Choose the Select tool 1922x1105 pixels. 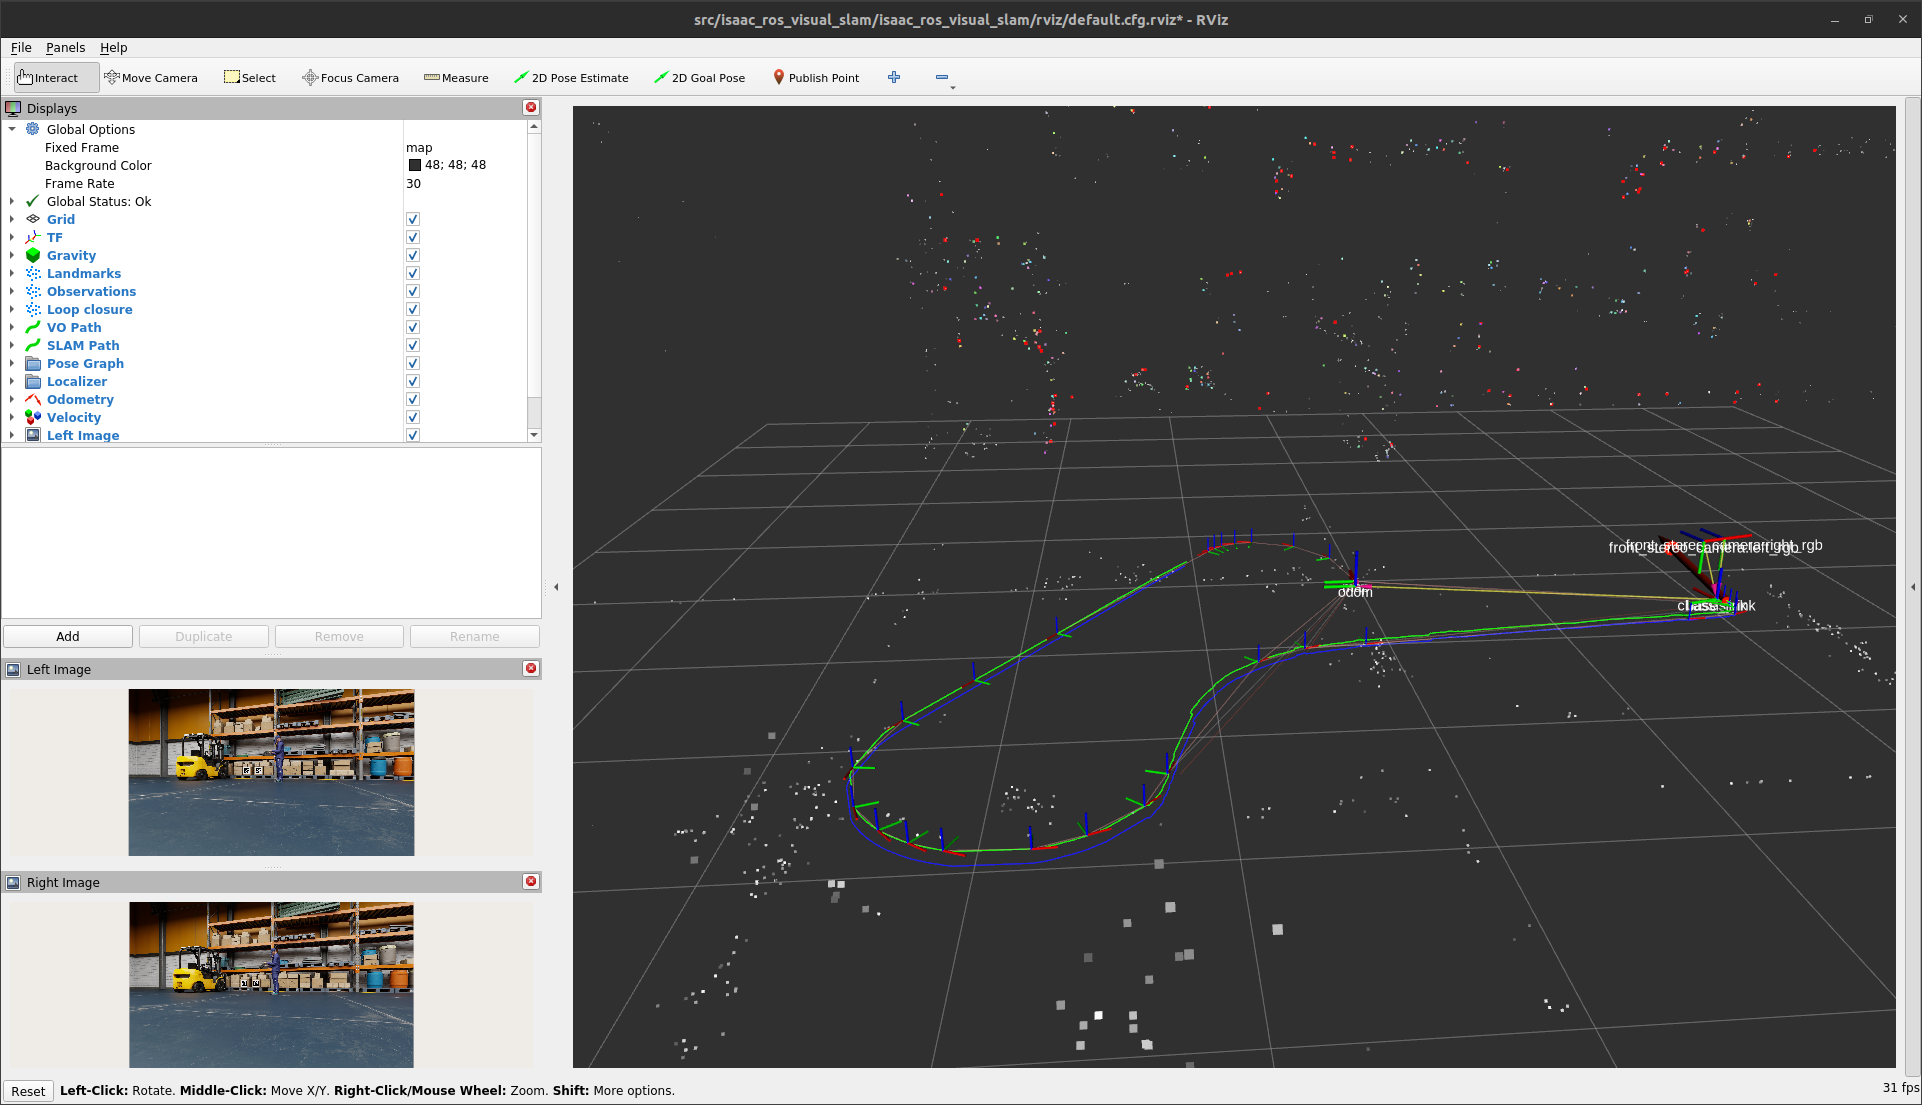coord(250,77)
